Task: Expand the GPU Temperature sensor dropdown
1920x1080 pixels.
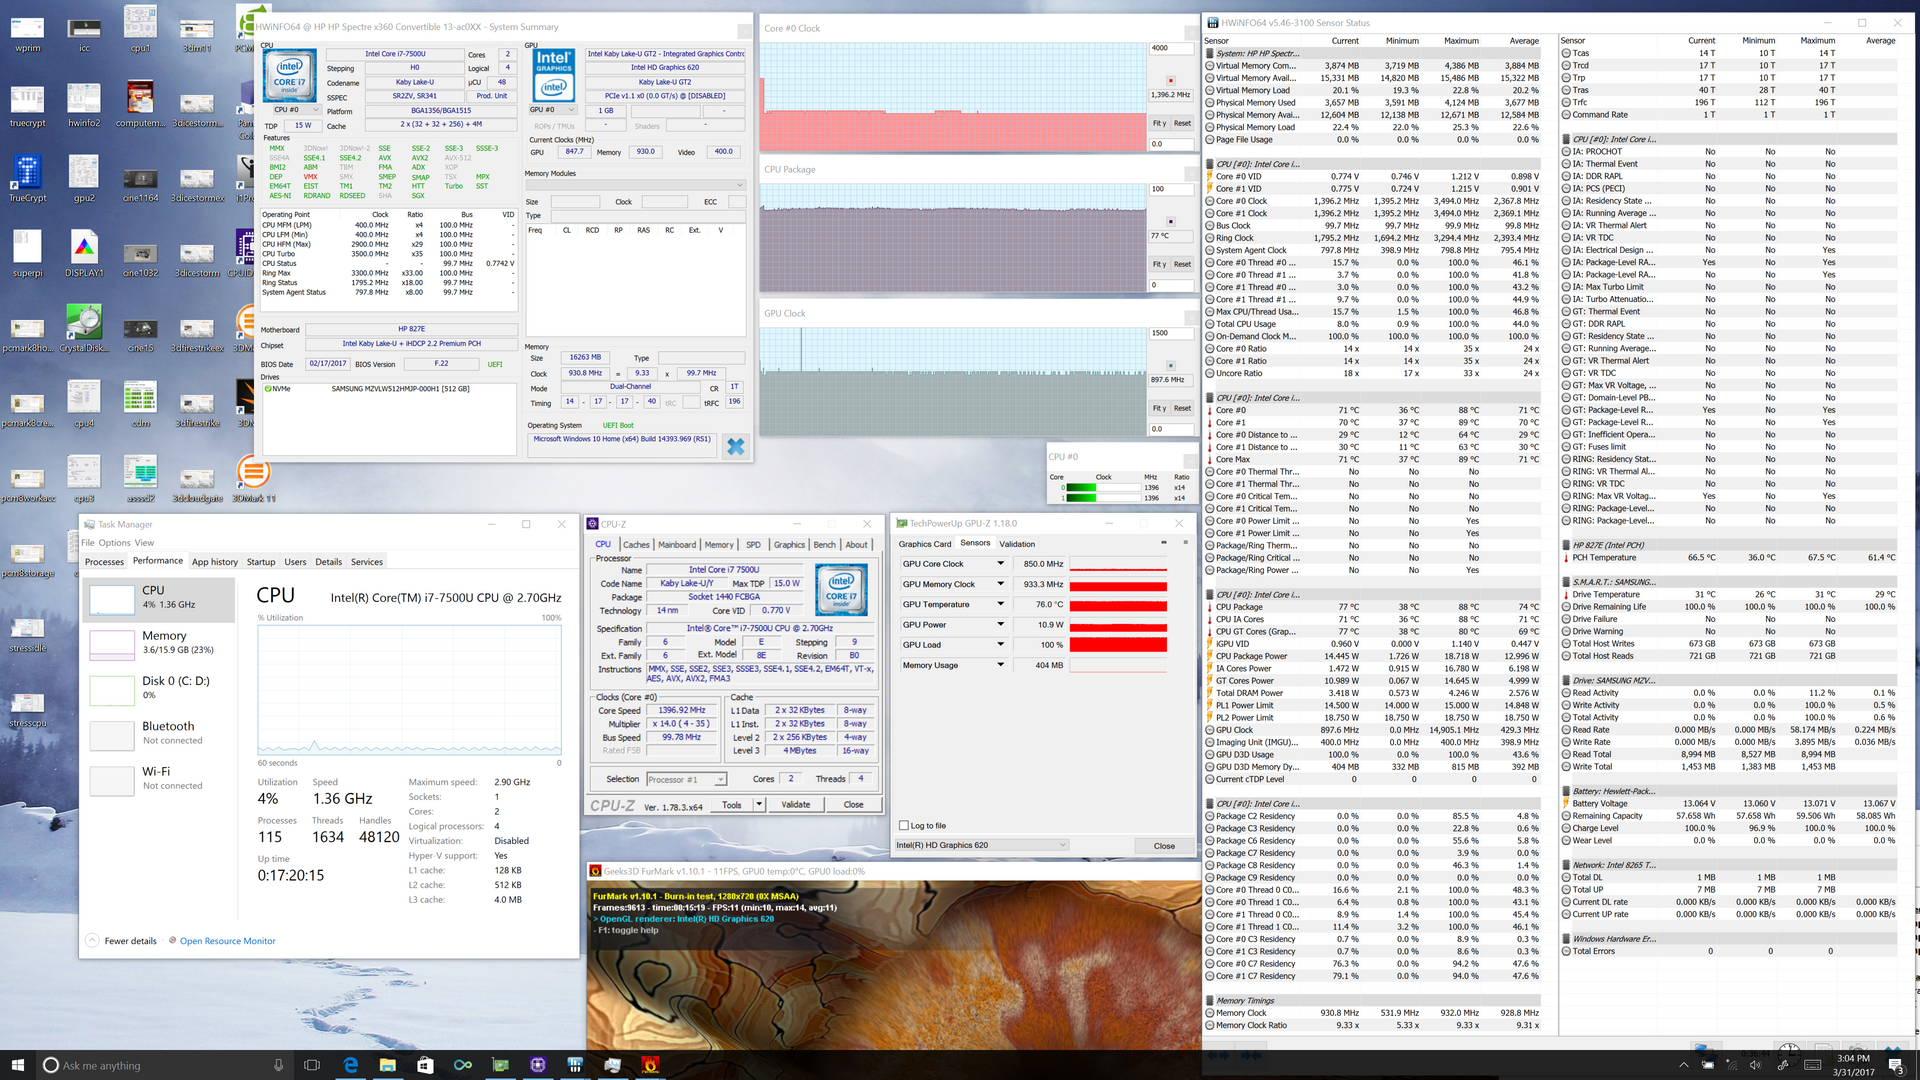Action: coord(999,604)
